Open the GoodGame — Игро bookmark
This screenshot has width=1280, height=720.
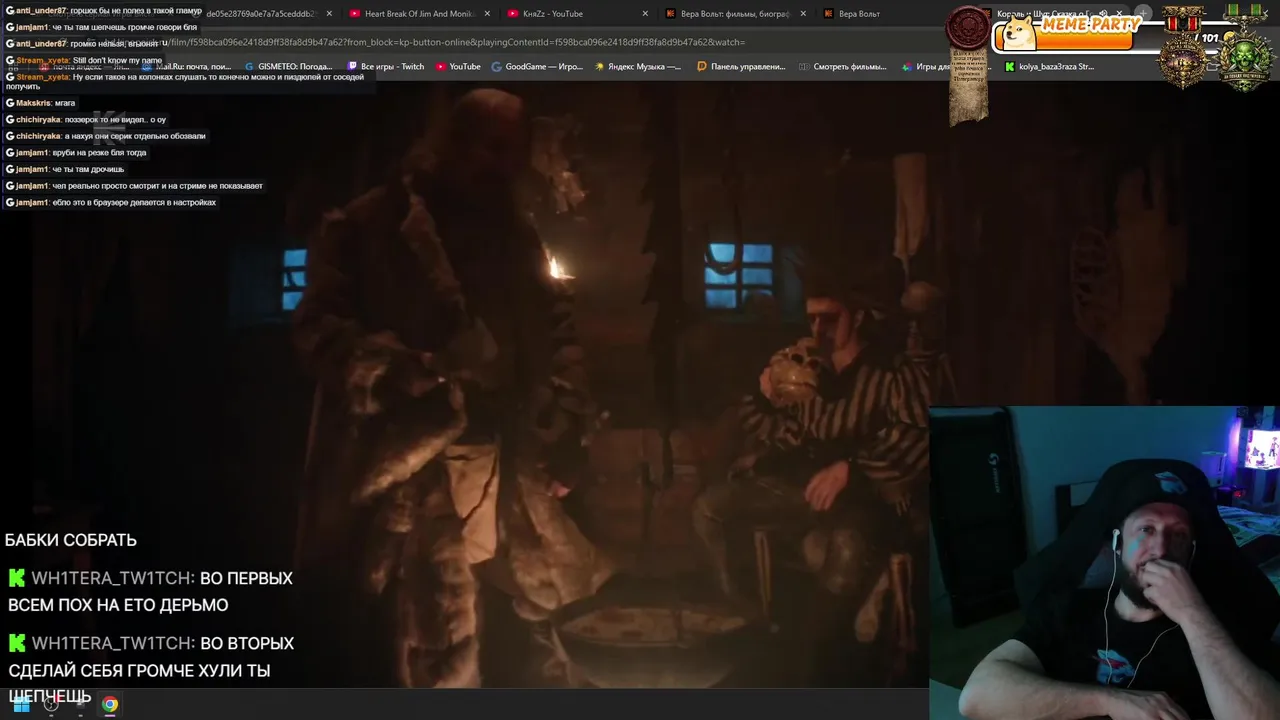click(x=537, y=67)
